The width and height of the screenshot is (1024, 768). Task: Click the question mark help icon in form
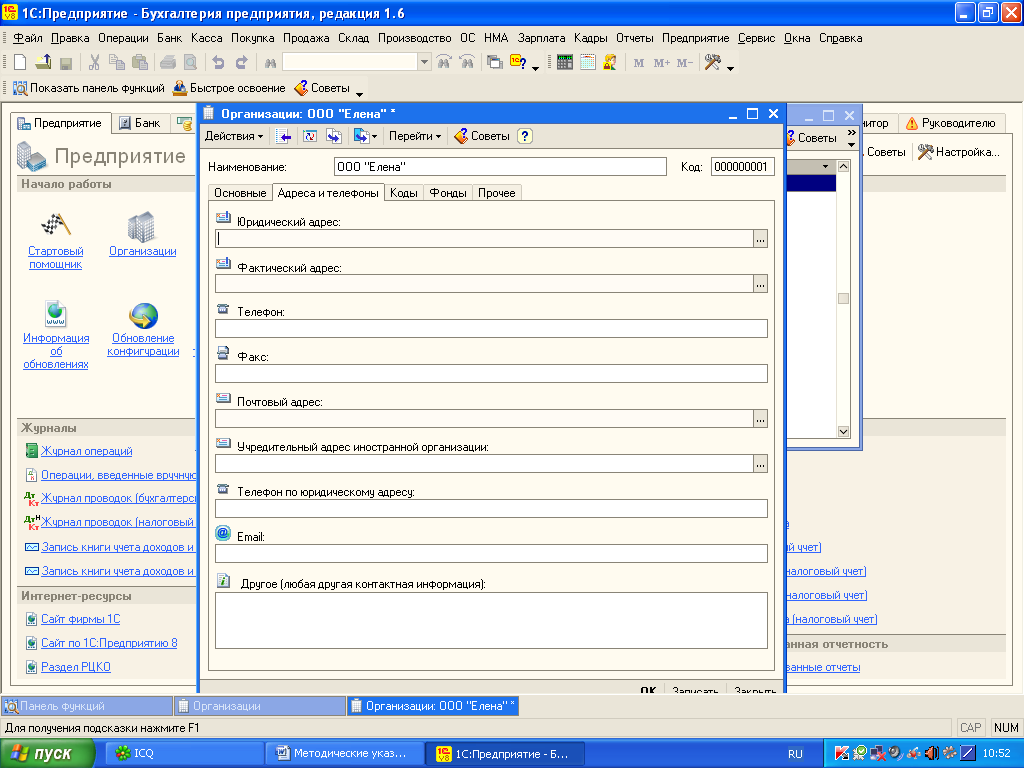(x=525, y=136)
